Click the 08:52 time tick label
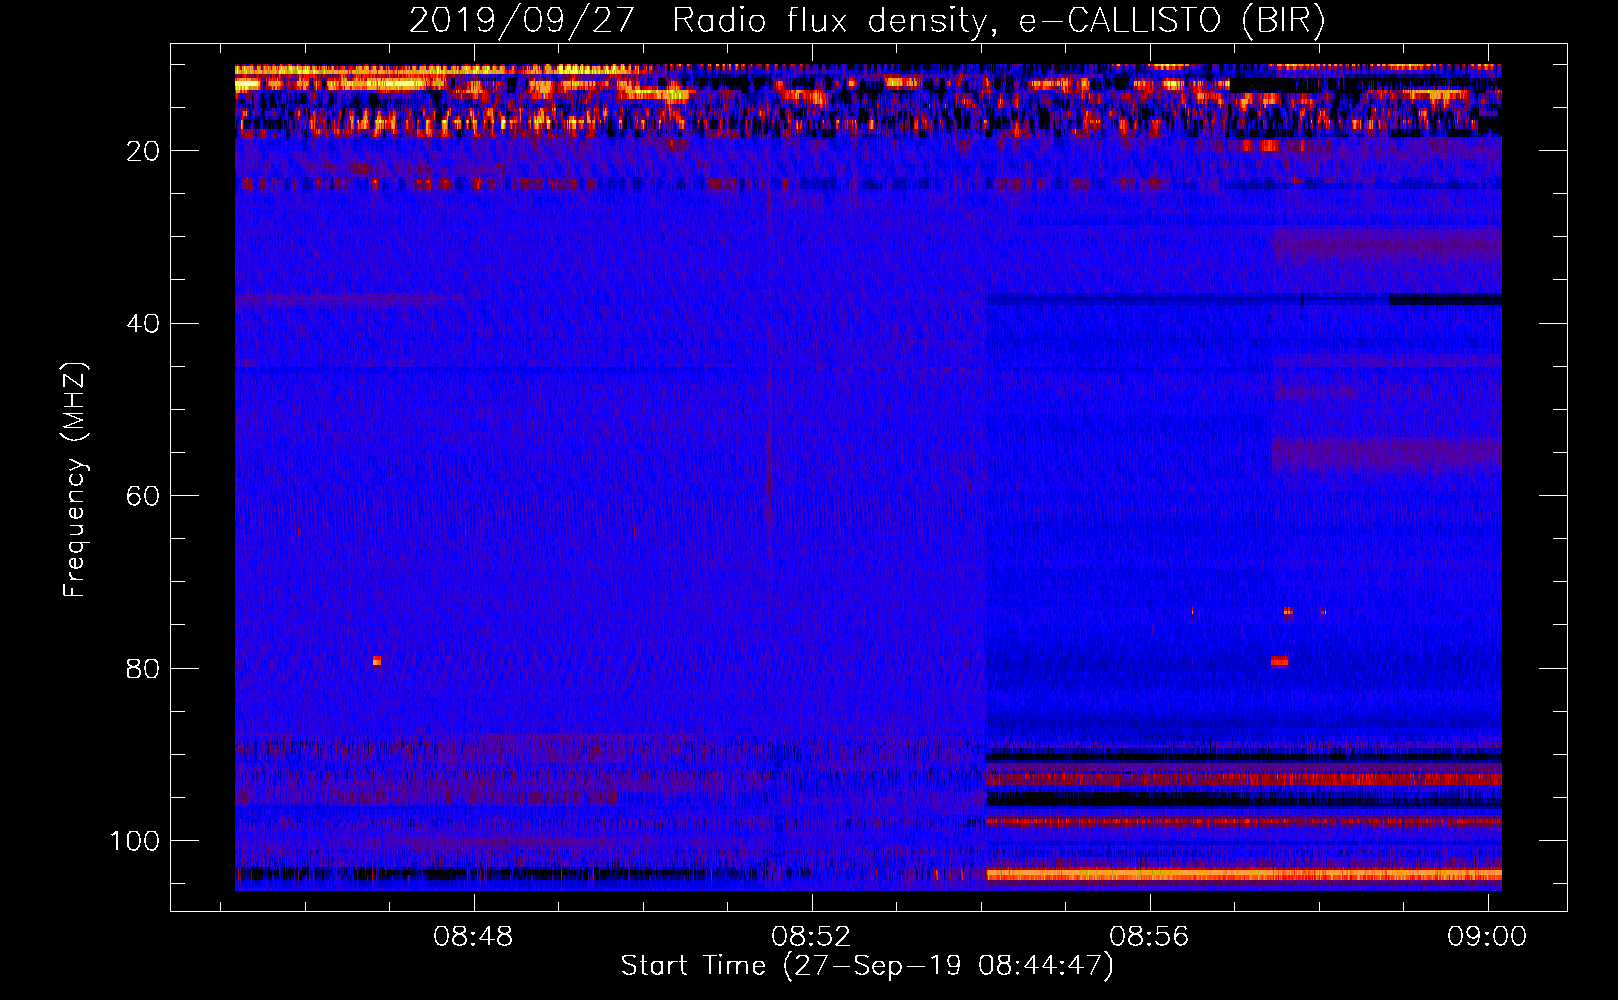This screenshot has height=1000, width=1618. point(811,936)
